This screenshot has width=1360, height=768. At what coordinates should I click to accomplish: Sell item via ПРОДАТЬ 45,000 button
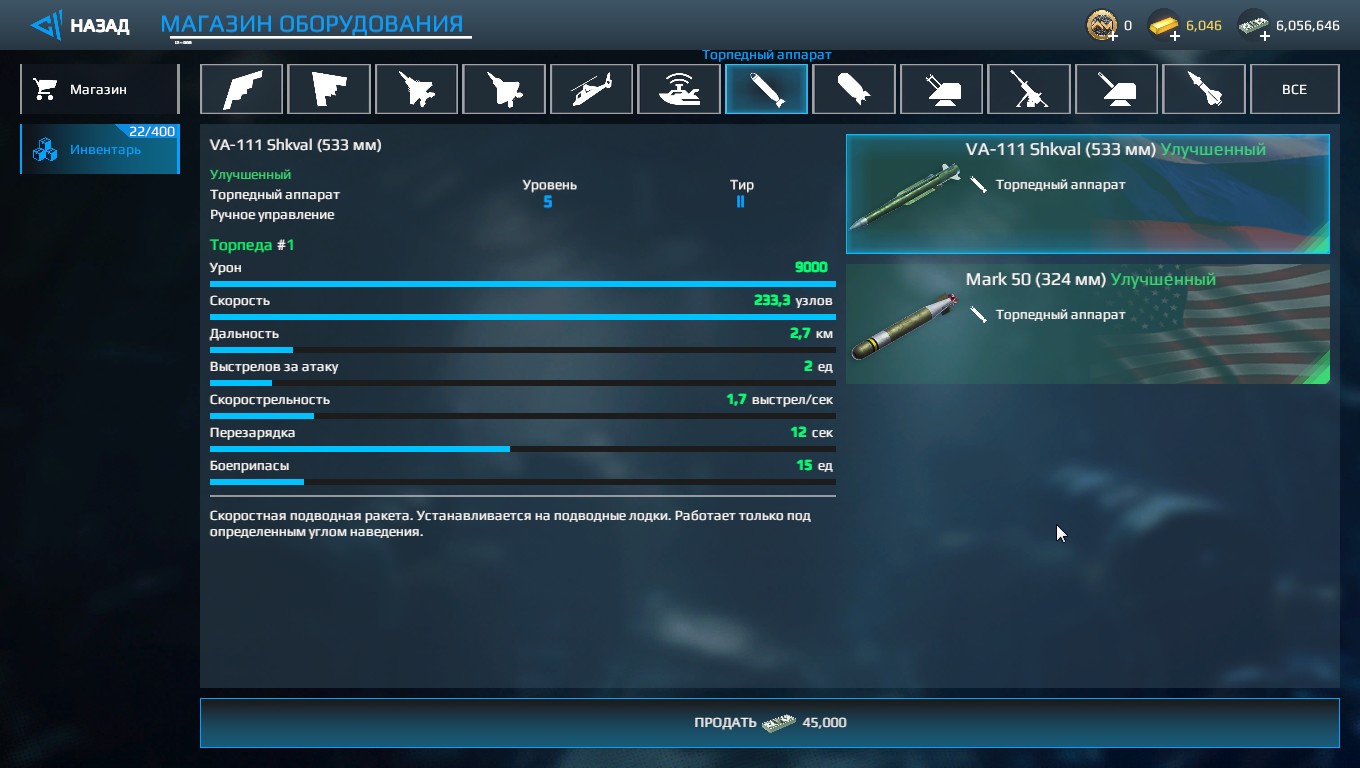[x=769, y=722]
